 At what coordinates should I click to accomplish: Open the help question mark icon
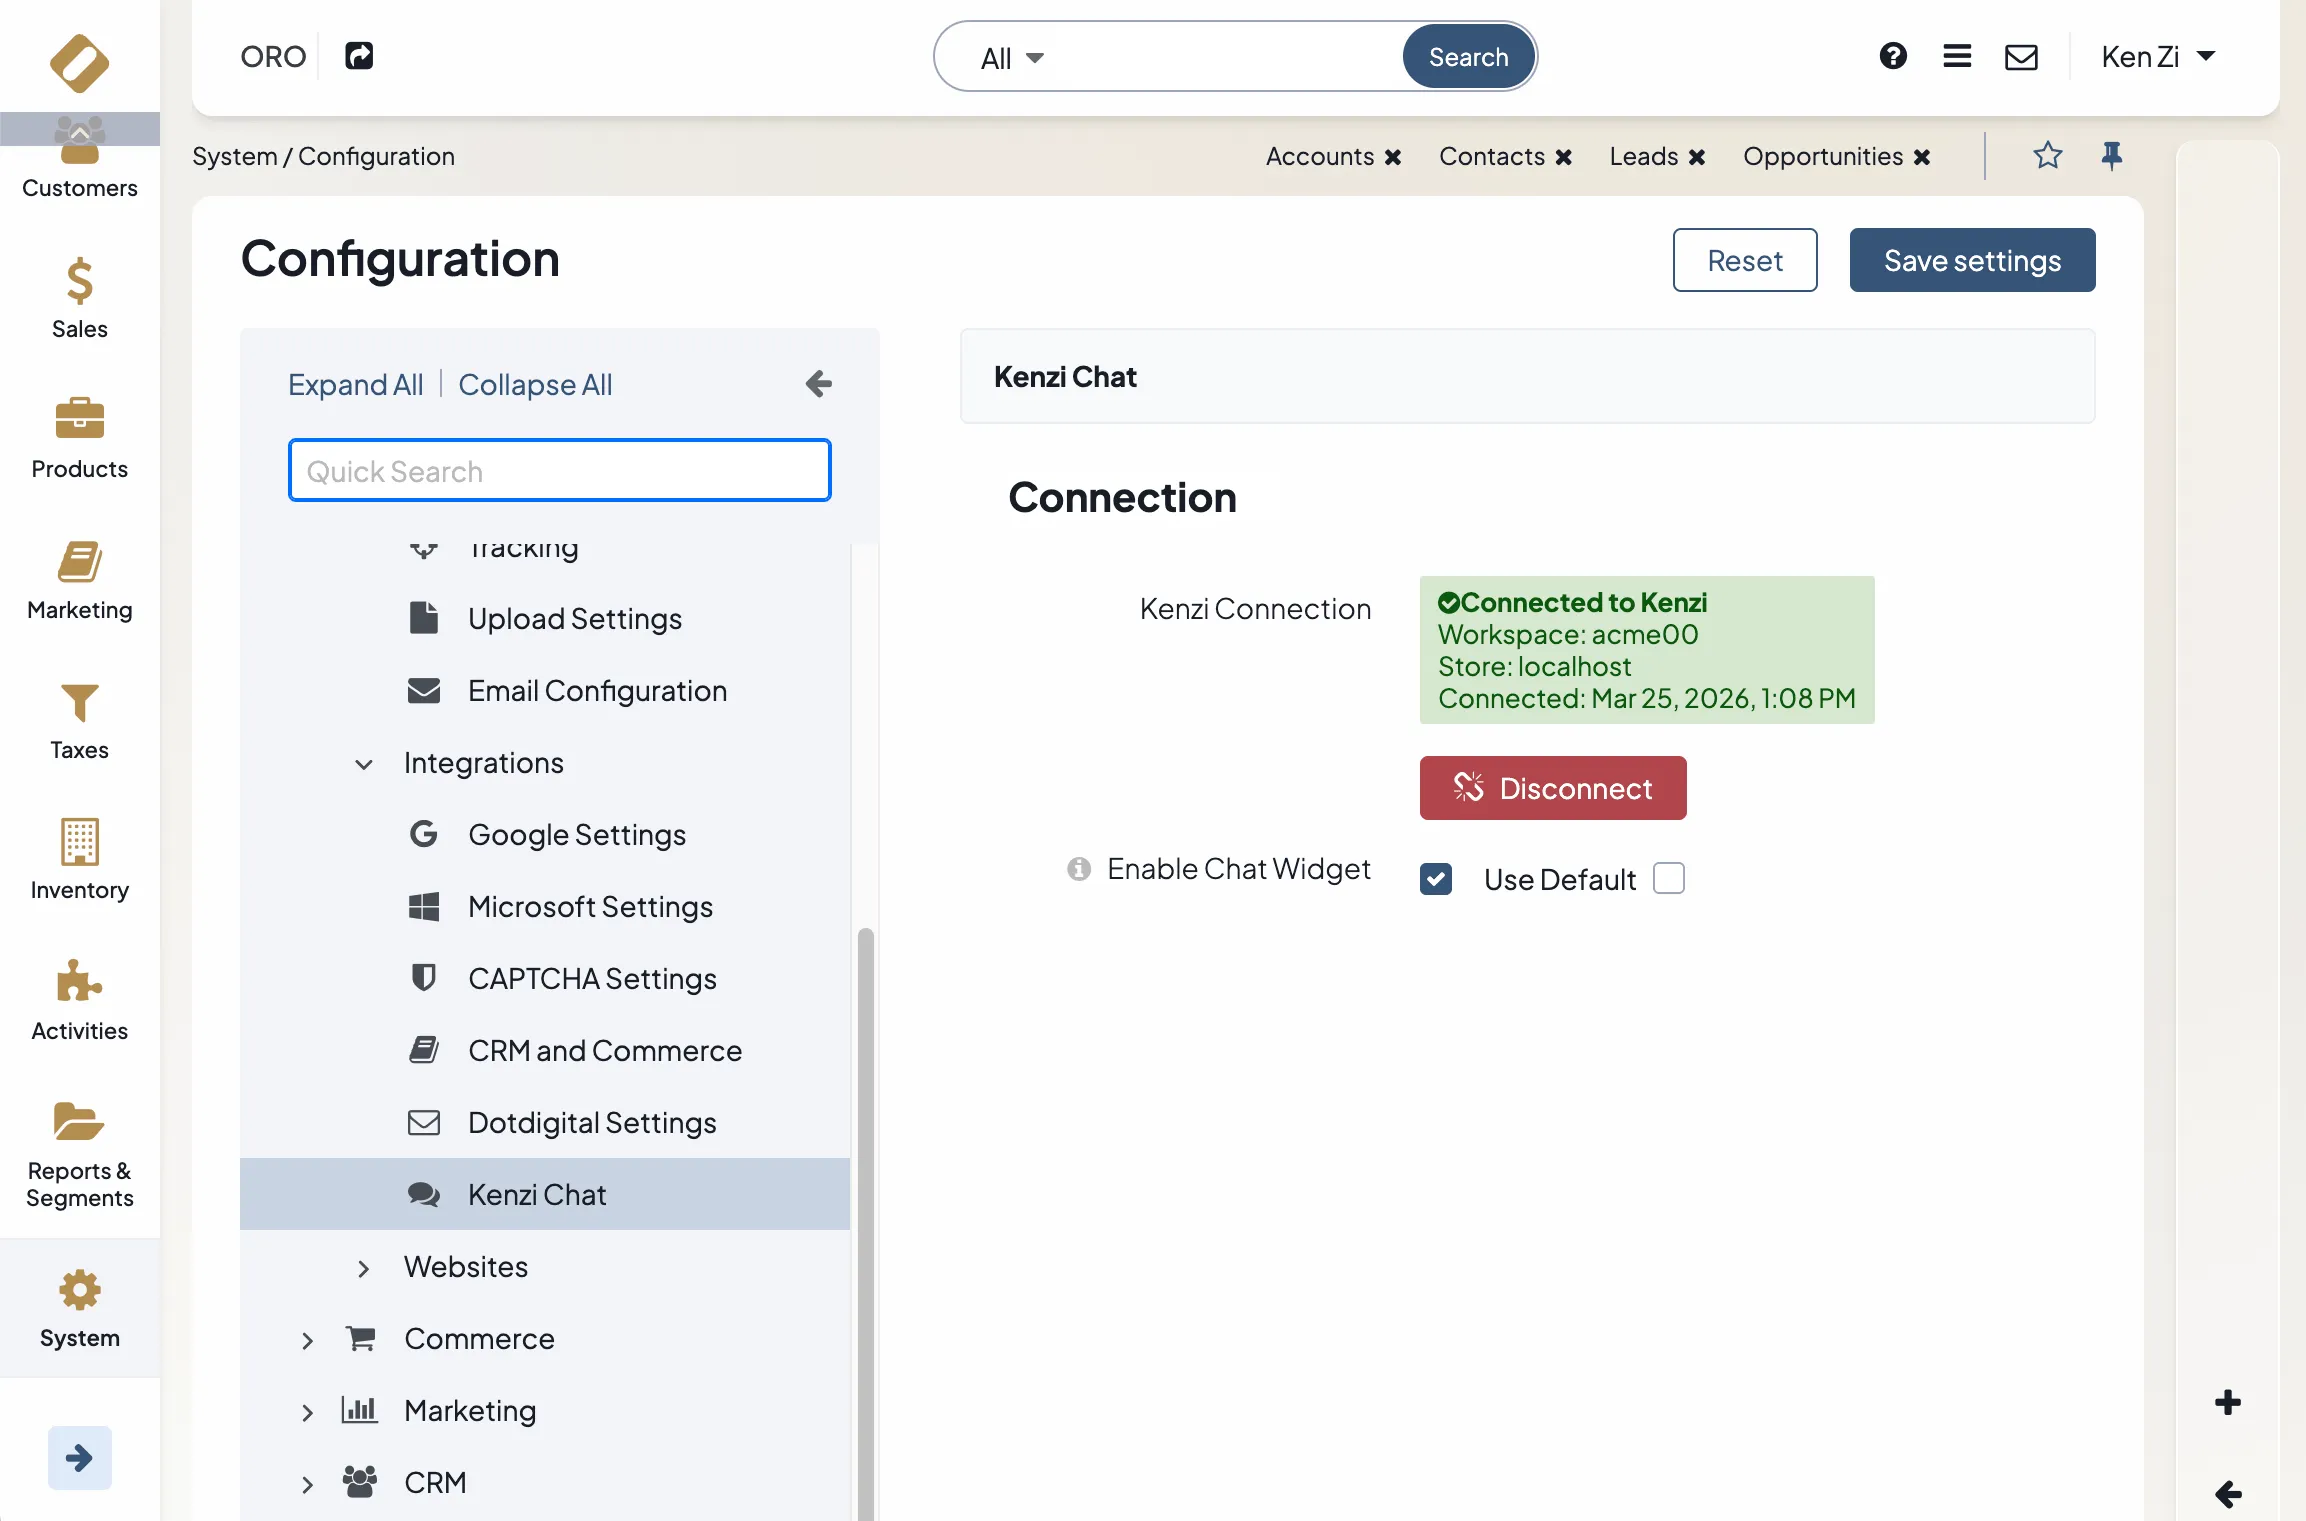coord(1893,56)
